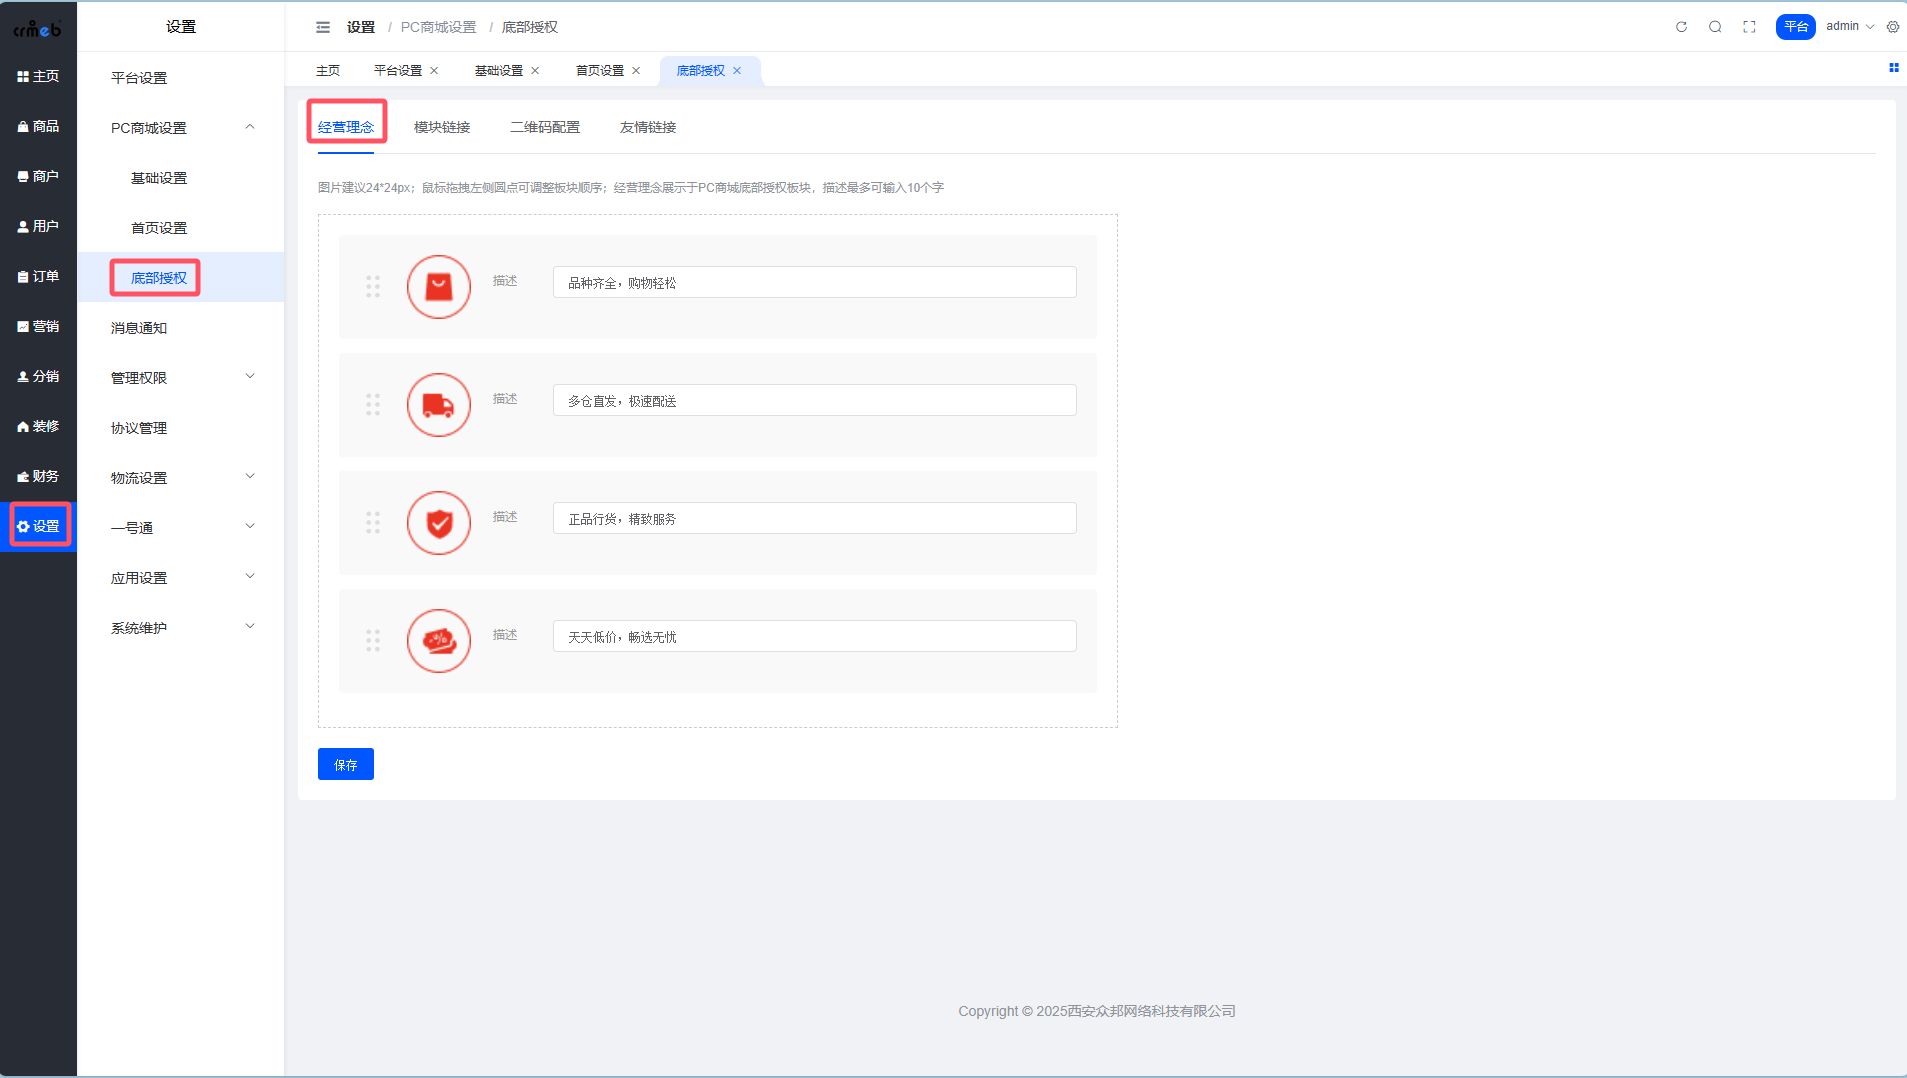Click the 保存 button

[345, 764]
